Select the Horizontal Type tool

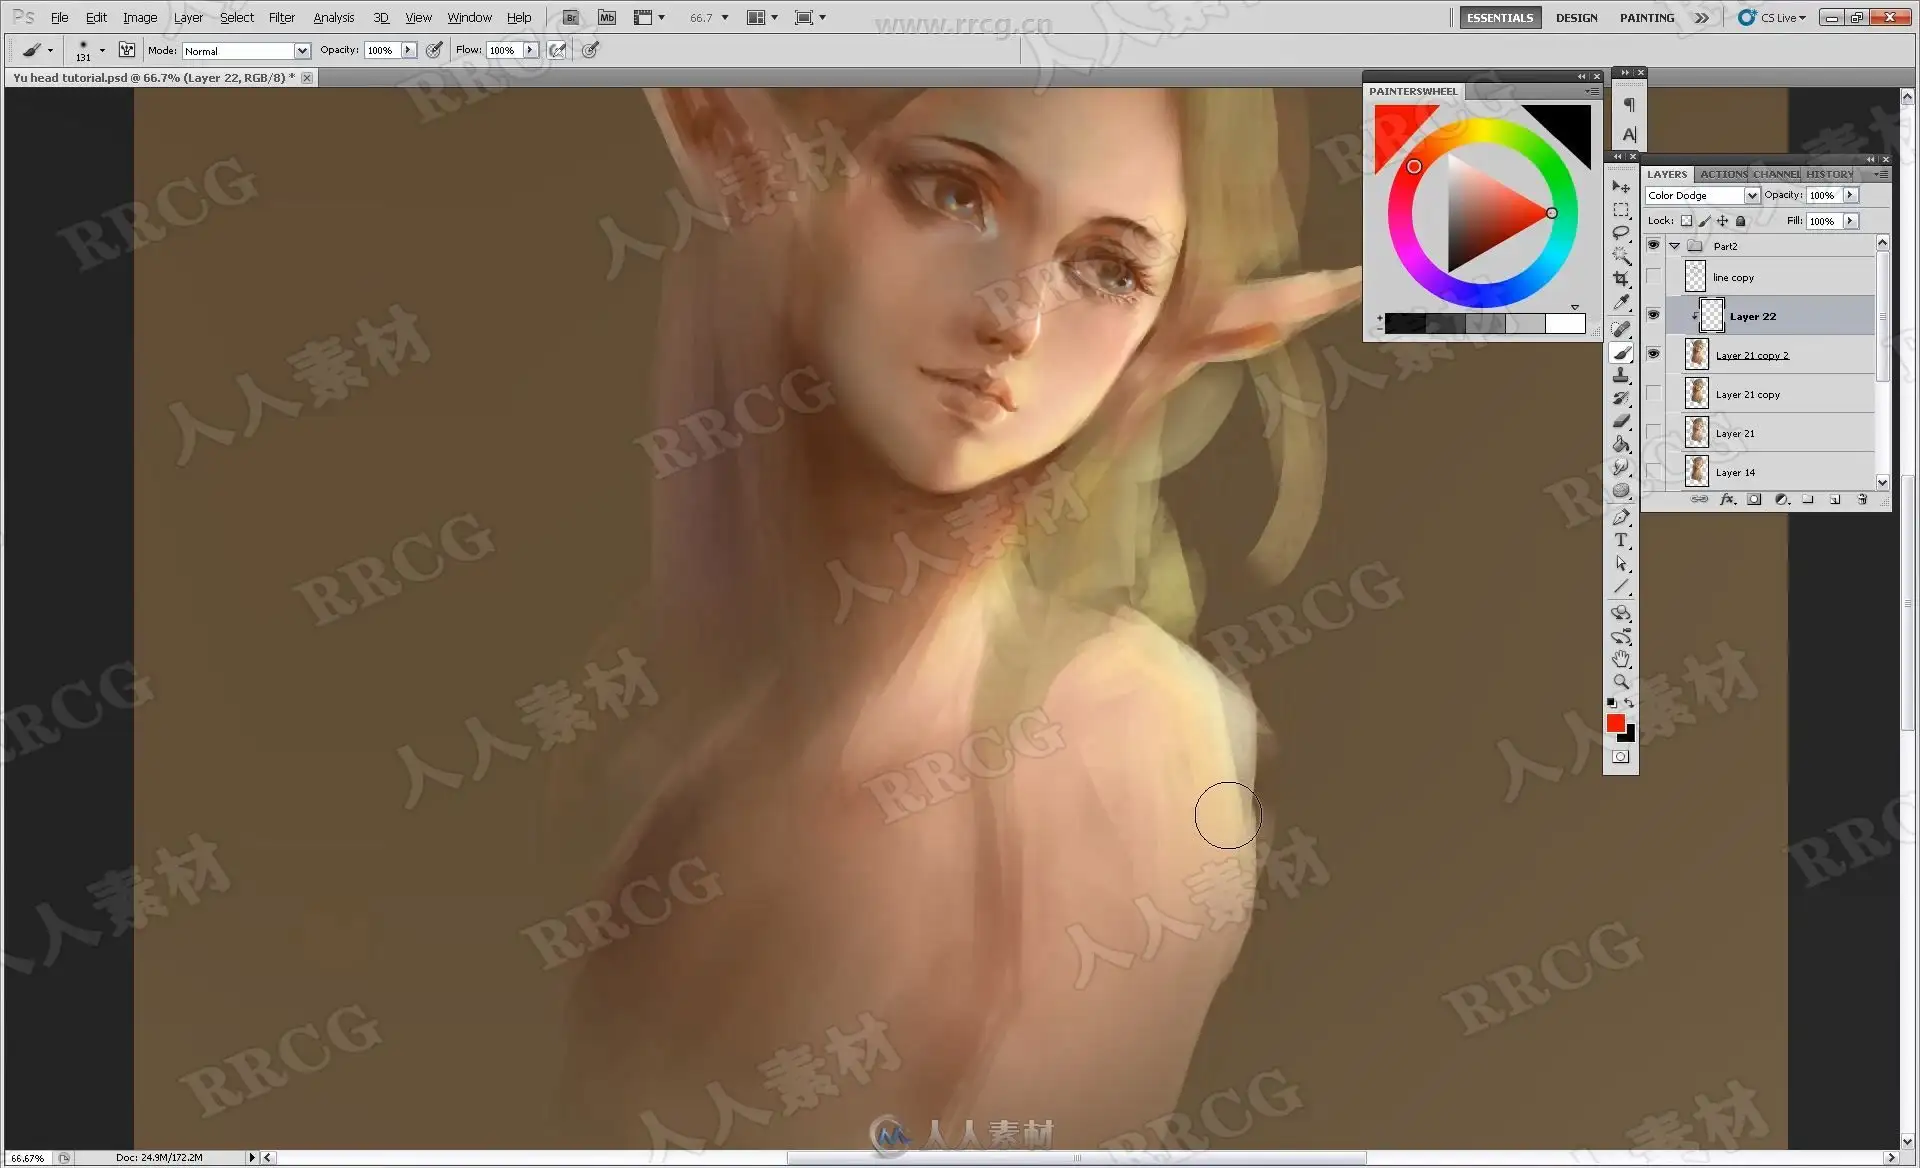click(x=1621, y=541)
